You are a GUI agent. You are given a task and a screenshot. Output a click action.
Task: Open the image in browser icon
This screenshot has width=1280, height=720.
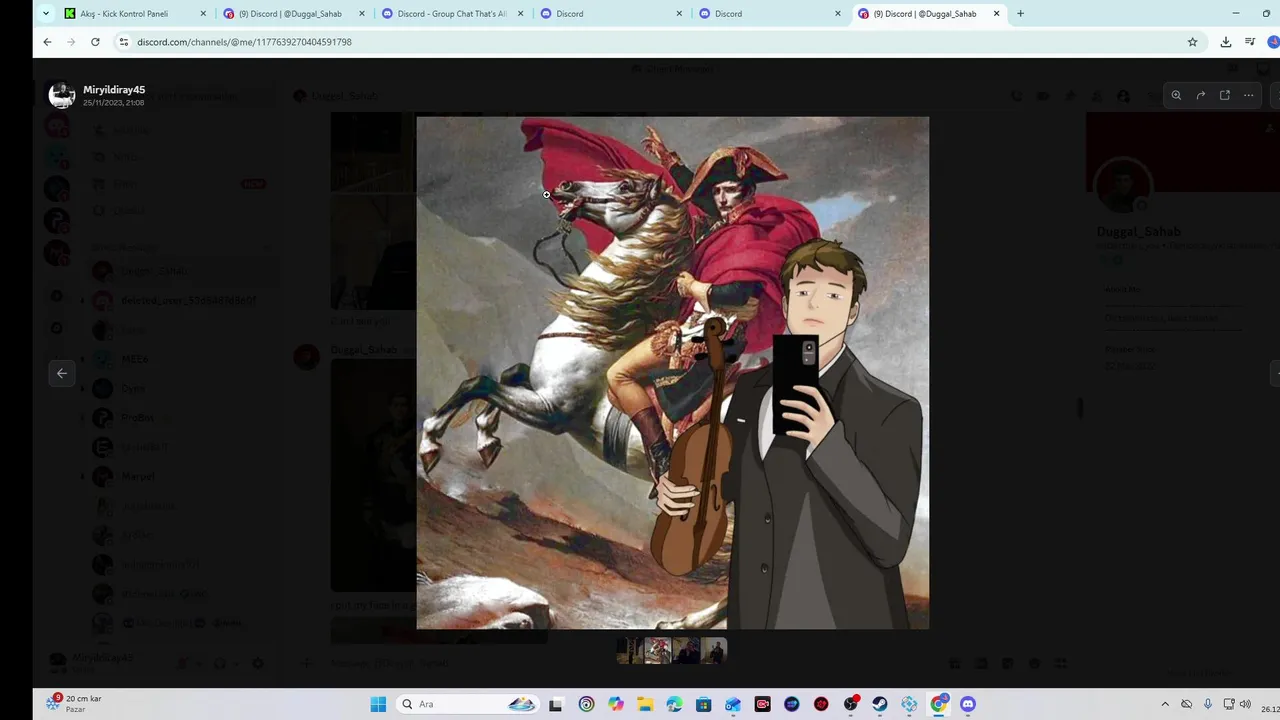pyautogui.click(x=1225, y=95)
